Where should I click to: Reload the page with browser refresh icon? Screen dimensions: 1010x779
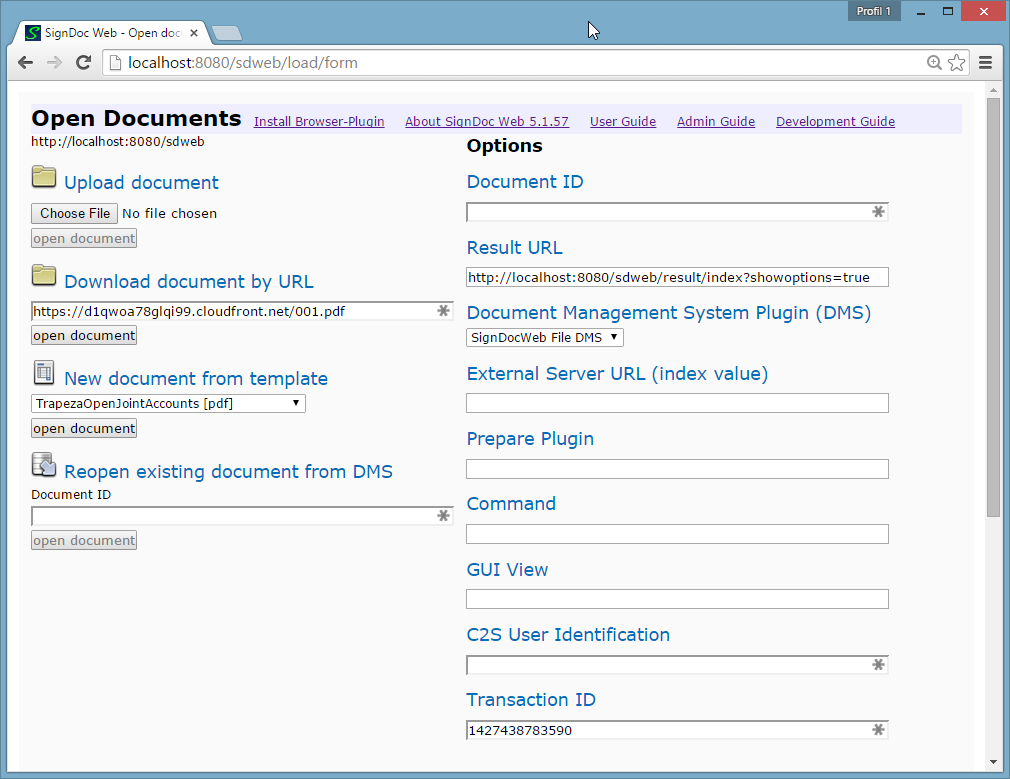(85, 63)
